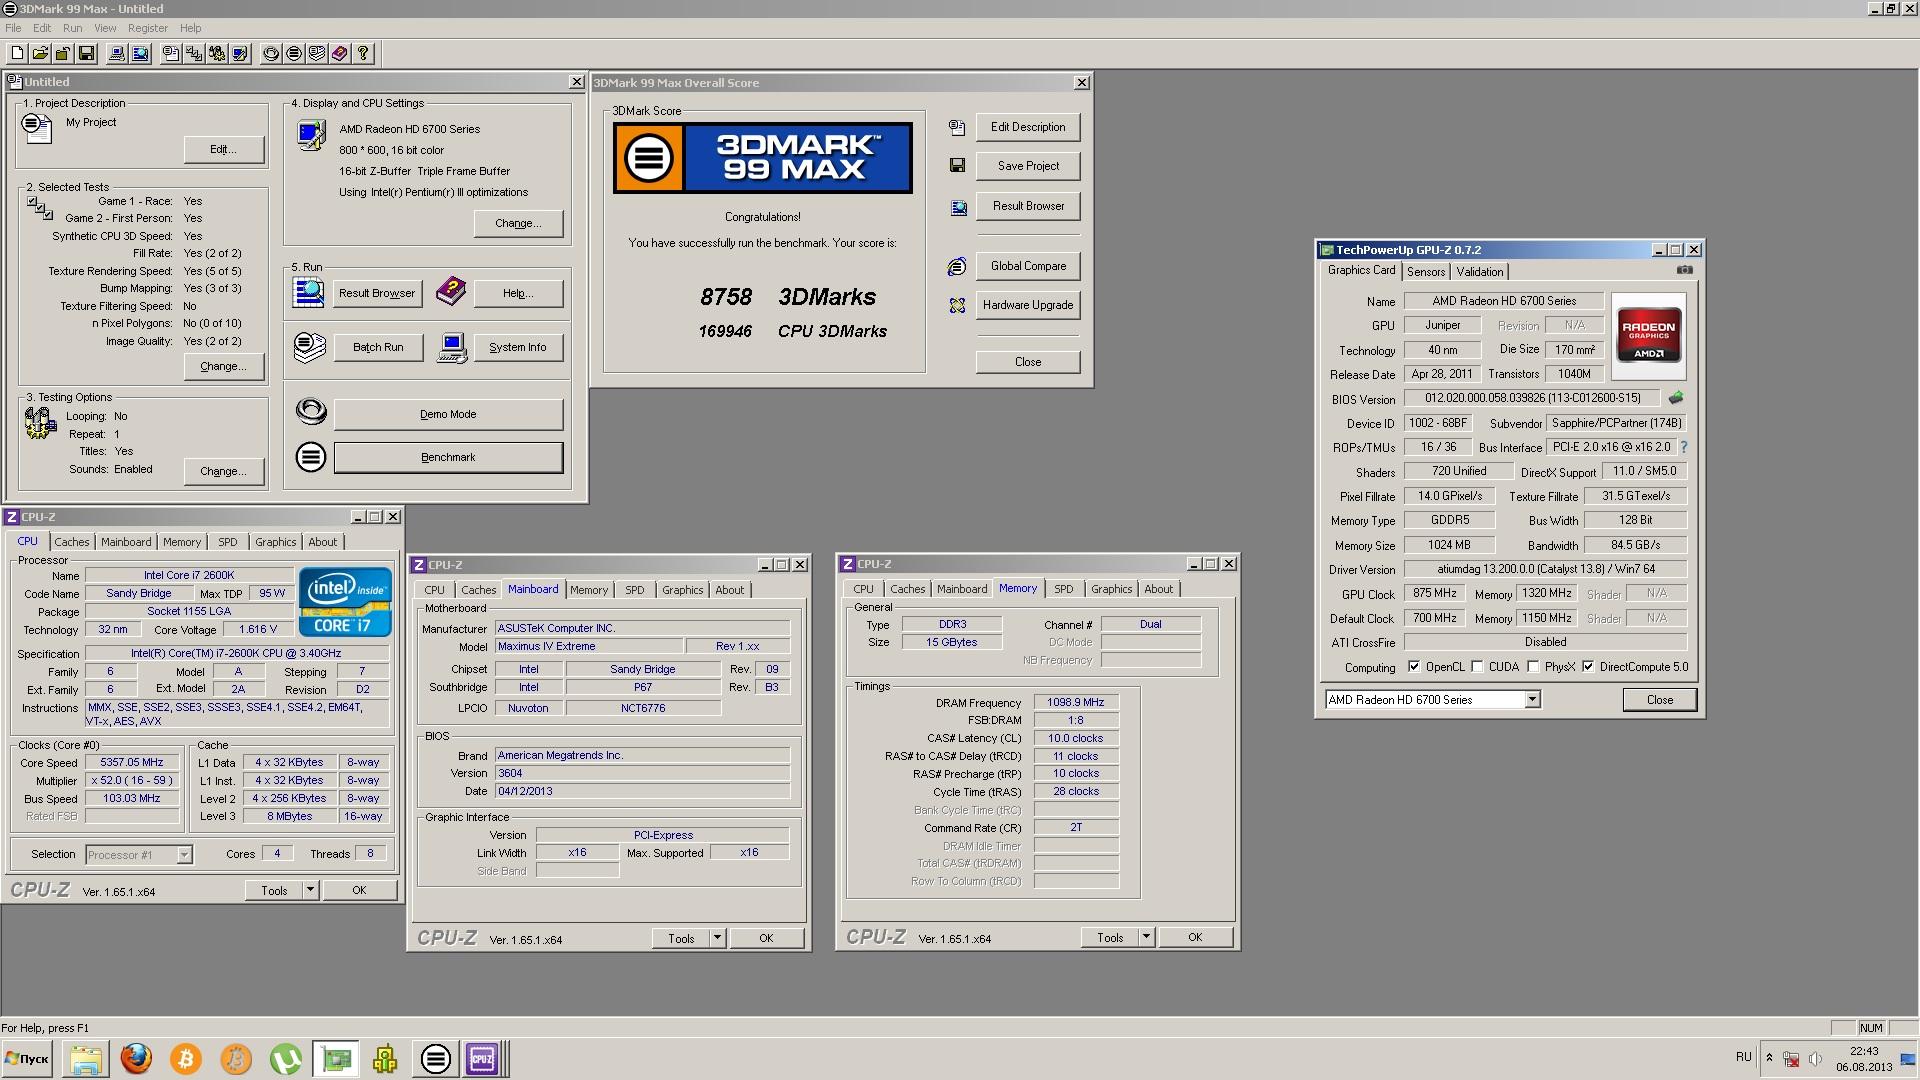Click the Result Browser magnifier toolbar icon
Image resolution: width=1920 pixels, height=1080 pixels.
click(x=140, y=53)
